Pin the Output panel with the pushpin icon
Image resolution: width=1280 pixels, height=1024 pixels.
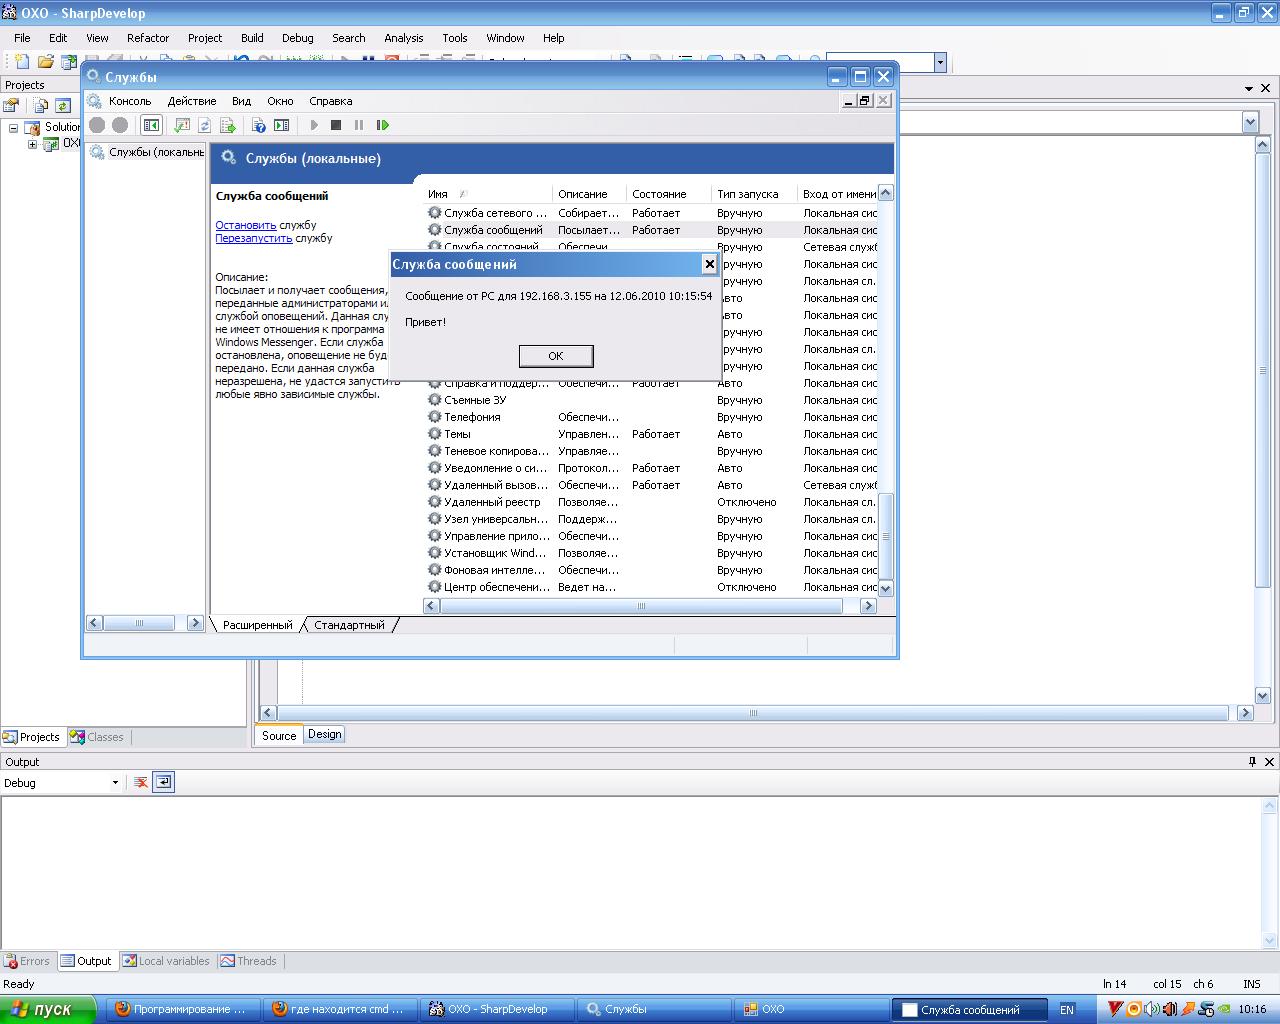coord(1252,762)
